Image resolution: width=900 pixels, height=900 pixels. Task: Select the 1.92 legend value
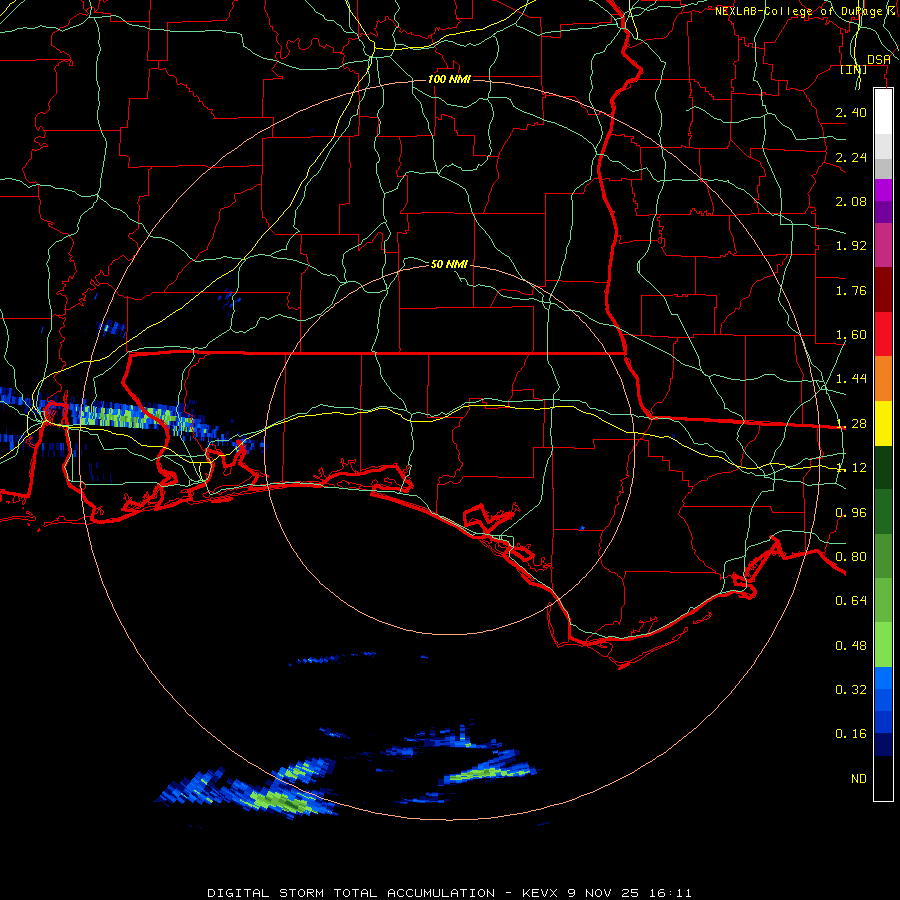point(851,246)
